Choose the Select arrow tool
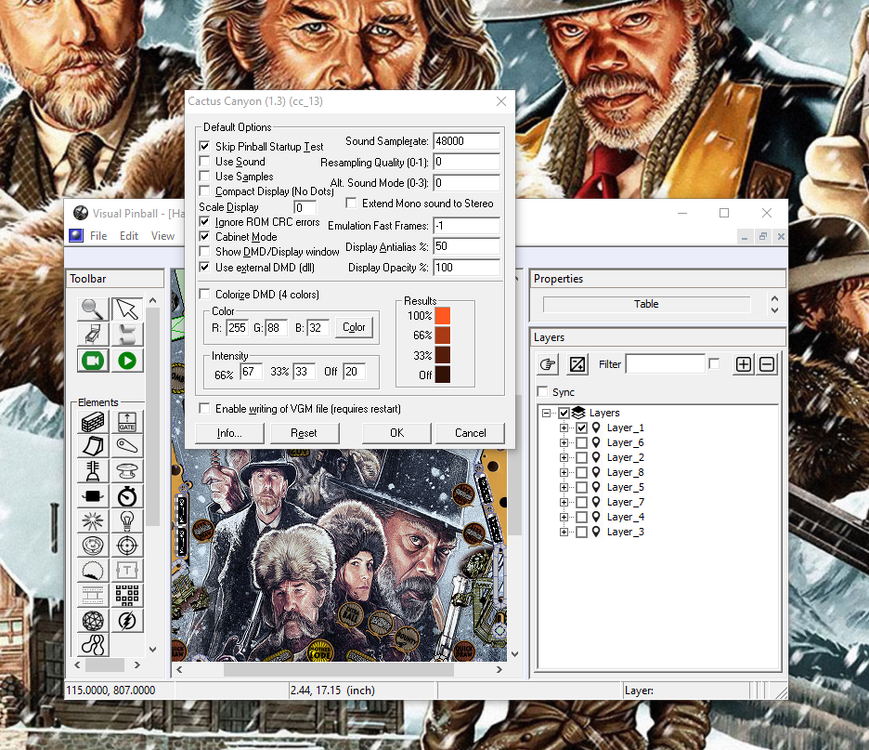869x750 pixels. pos(127,309)
